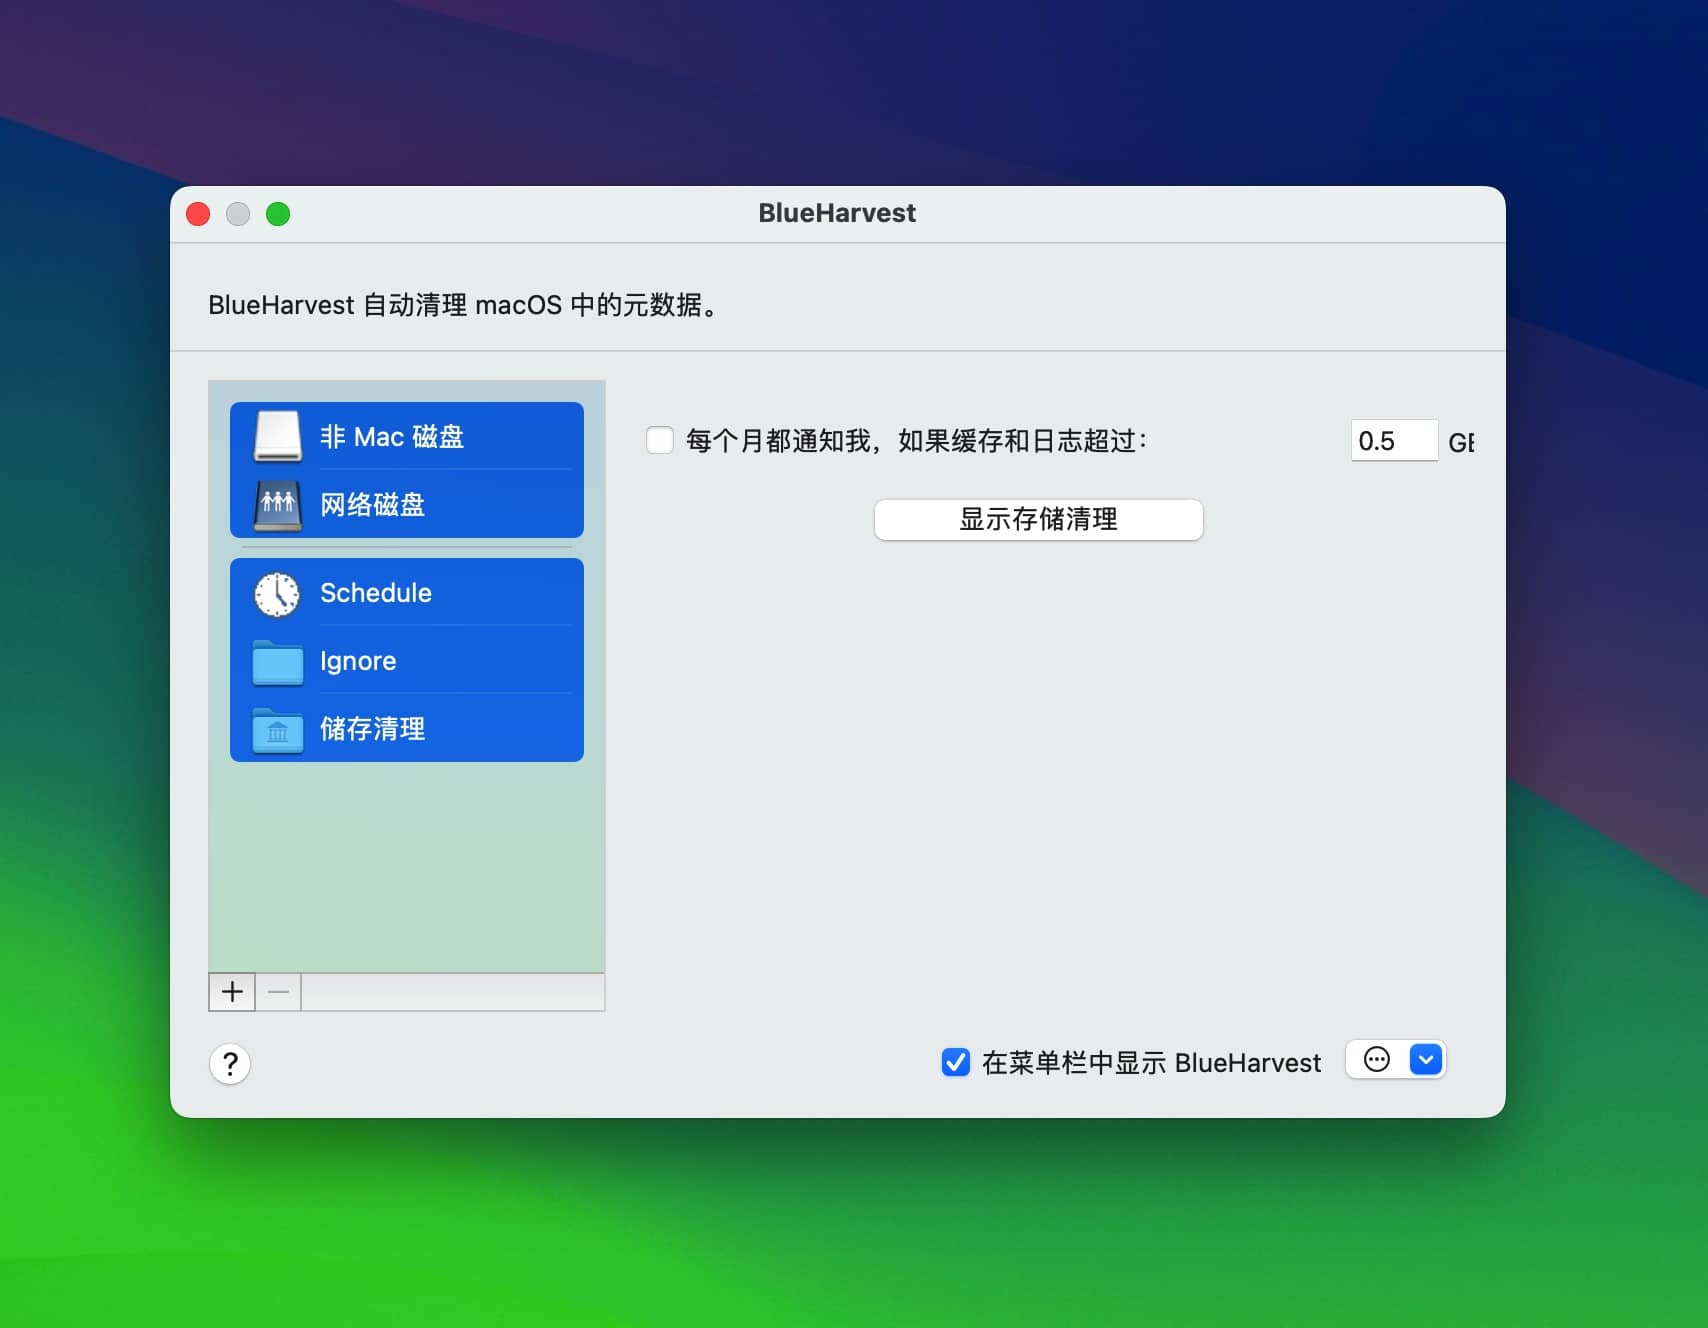Image resolution: width=1708 pixels, height=1328 pixels.
Task: Add a new item with the plus button
Action: click(x=232, y=992)
